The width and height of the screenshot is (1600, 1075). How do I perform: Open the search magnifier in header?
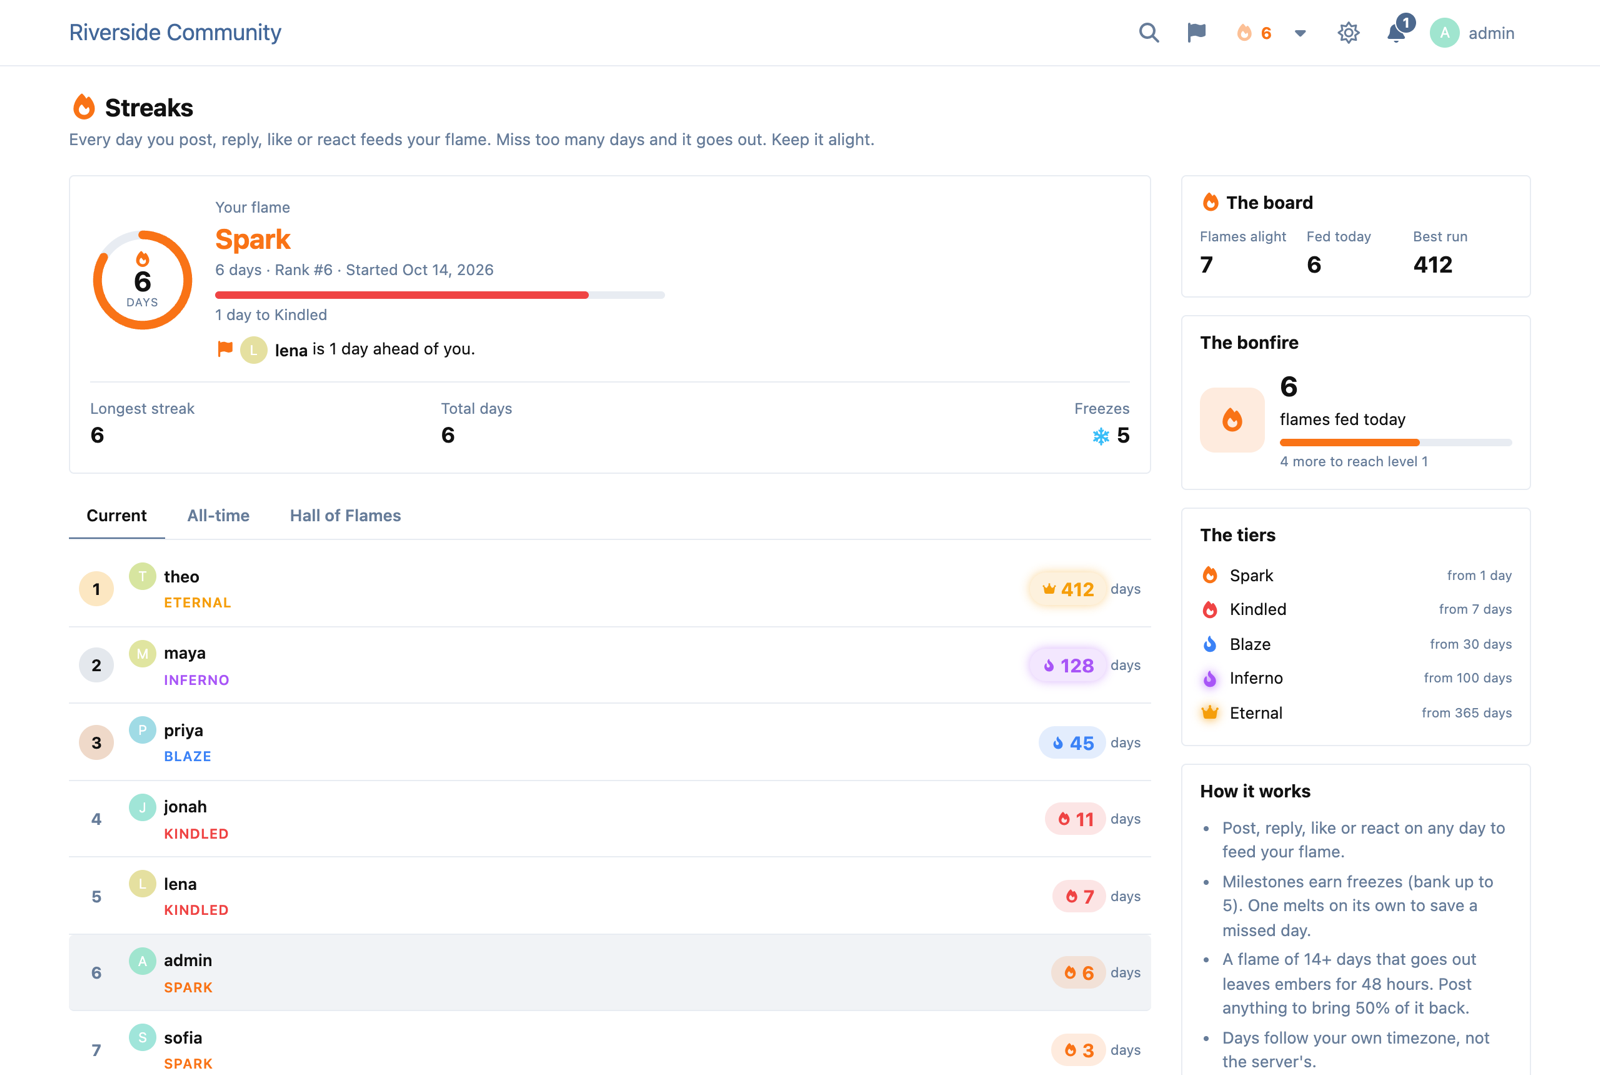(1148, 33)
